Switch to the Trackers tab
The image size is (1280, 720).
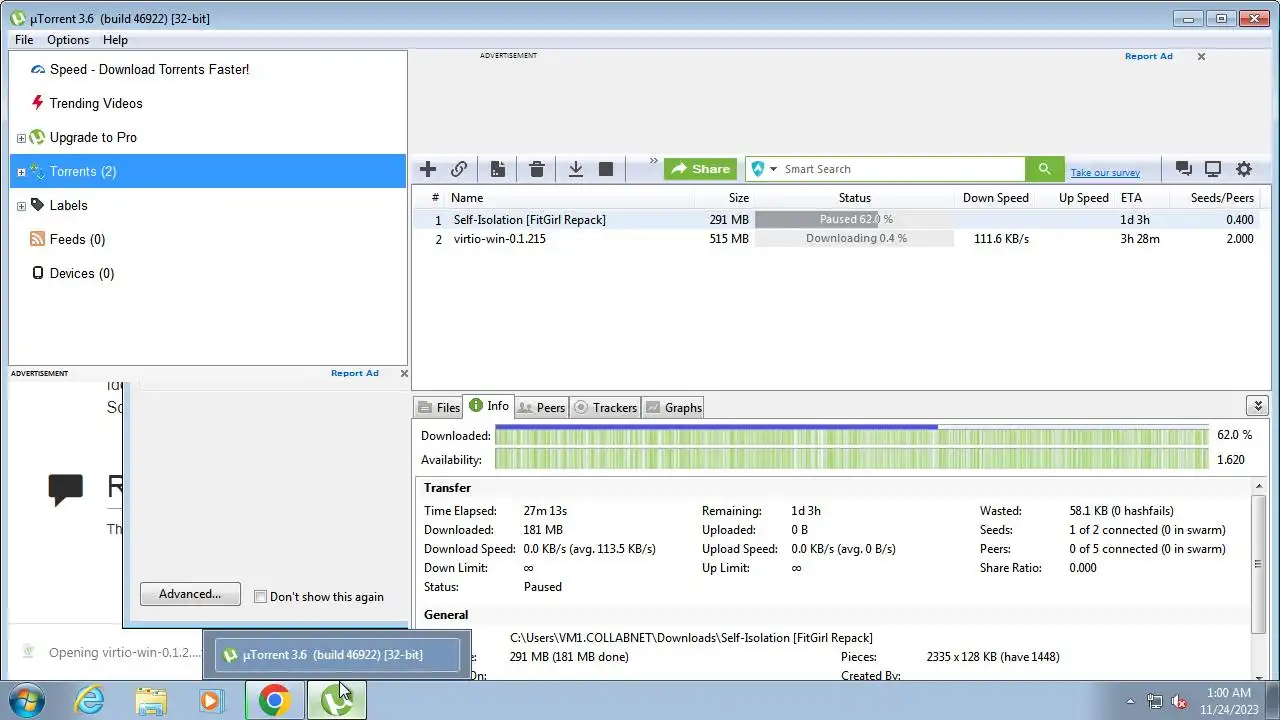click(x=605, y=407)
